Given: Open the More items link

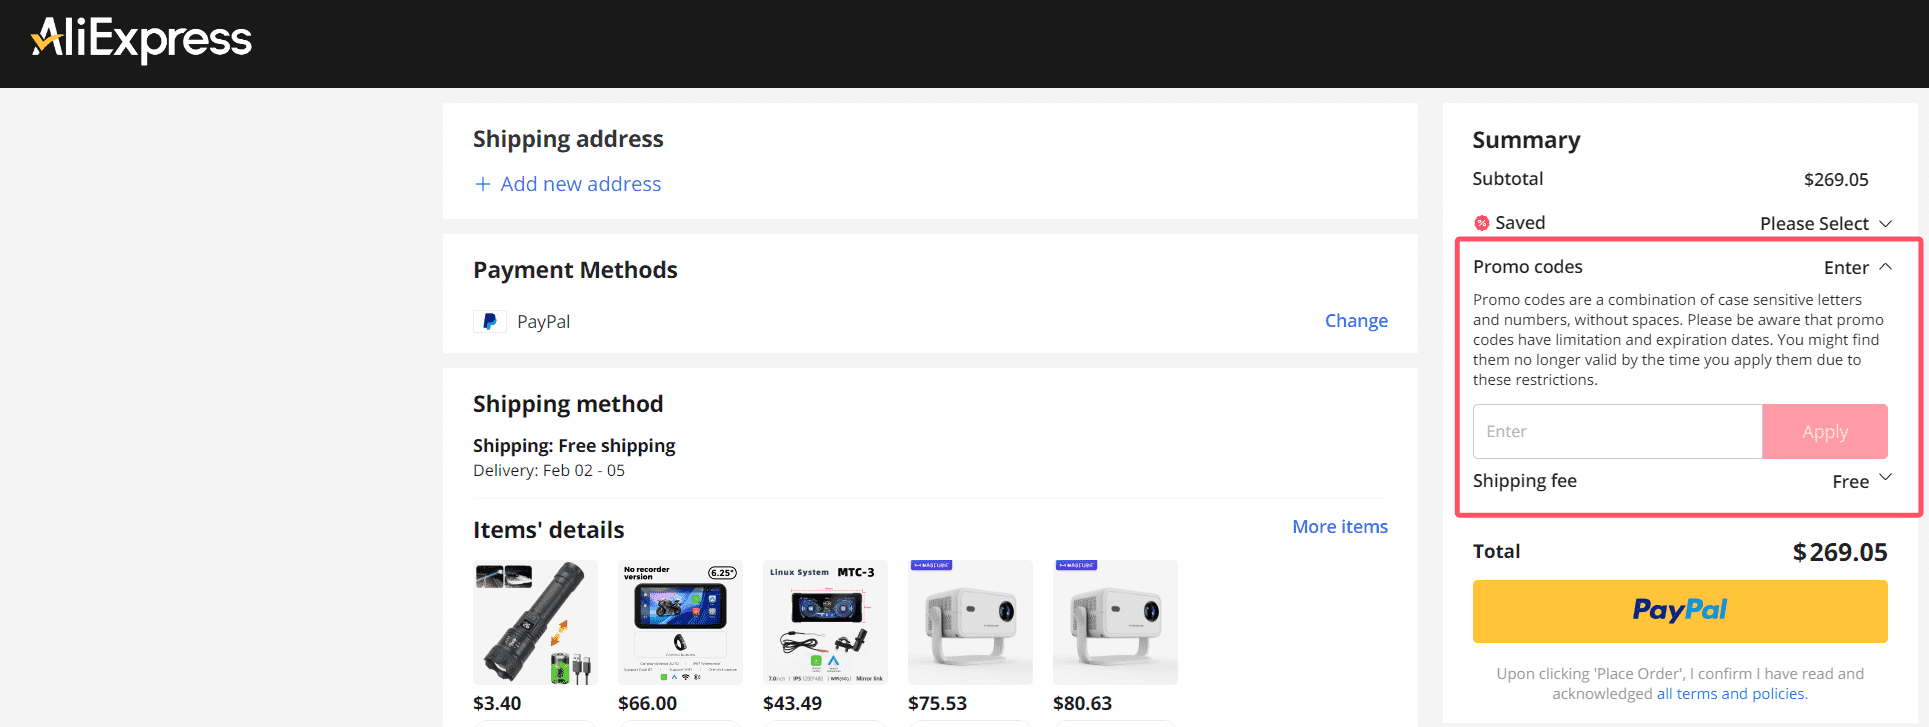Looking at the screenshot, I should point(1340,527).
